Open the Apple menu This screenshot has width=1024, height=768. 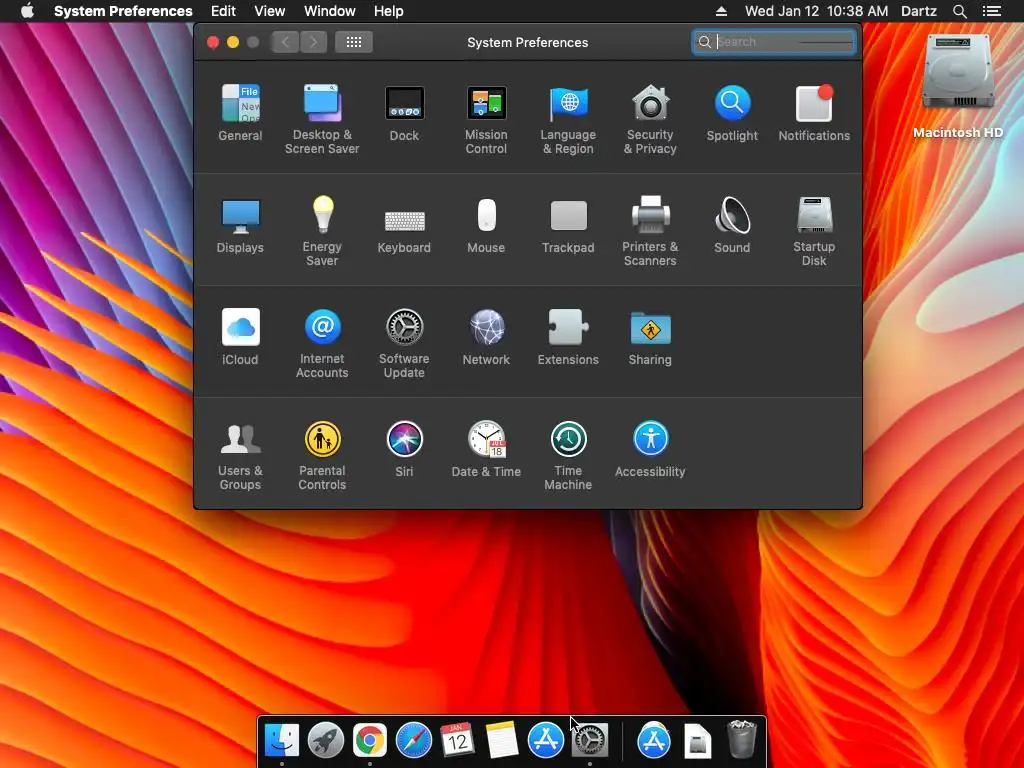click(x=27, y=11)
